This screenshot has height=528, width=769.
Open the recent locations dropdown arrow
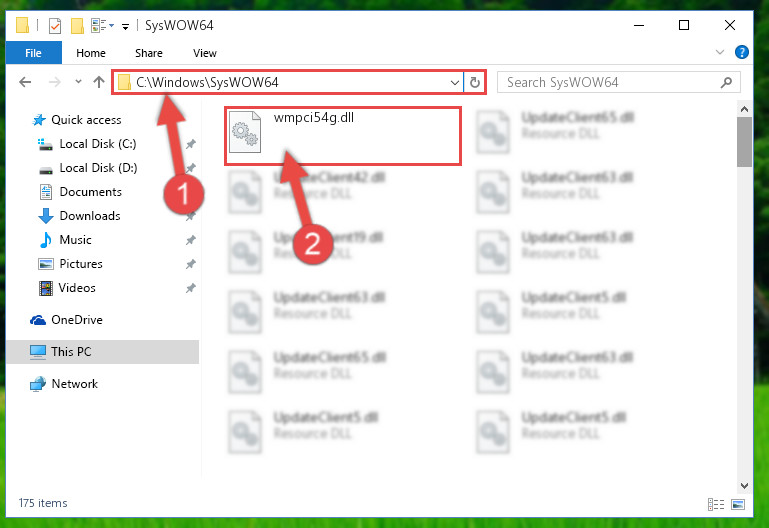point(78,82)
